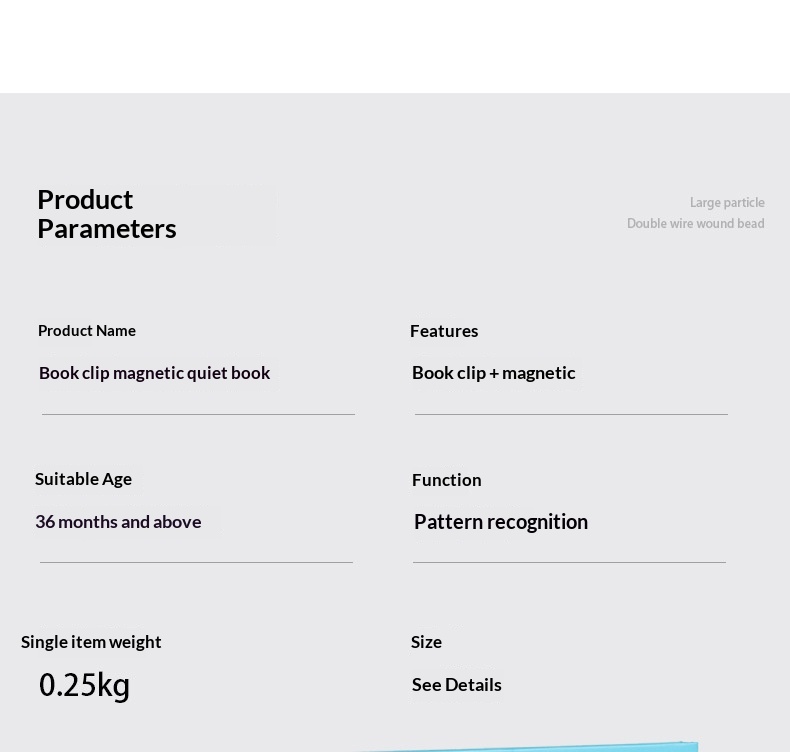Click '36 months and above' text
This screenshot has width=790, height=752.
coord(118,522)
